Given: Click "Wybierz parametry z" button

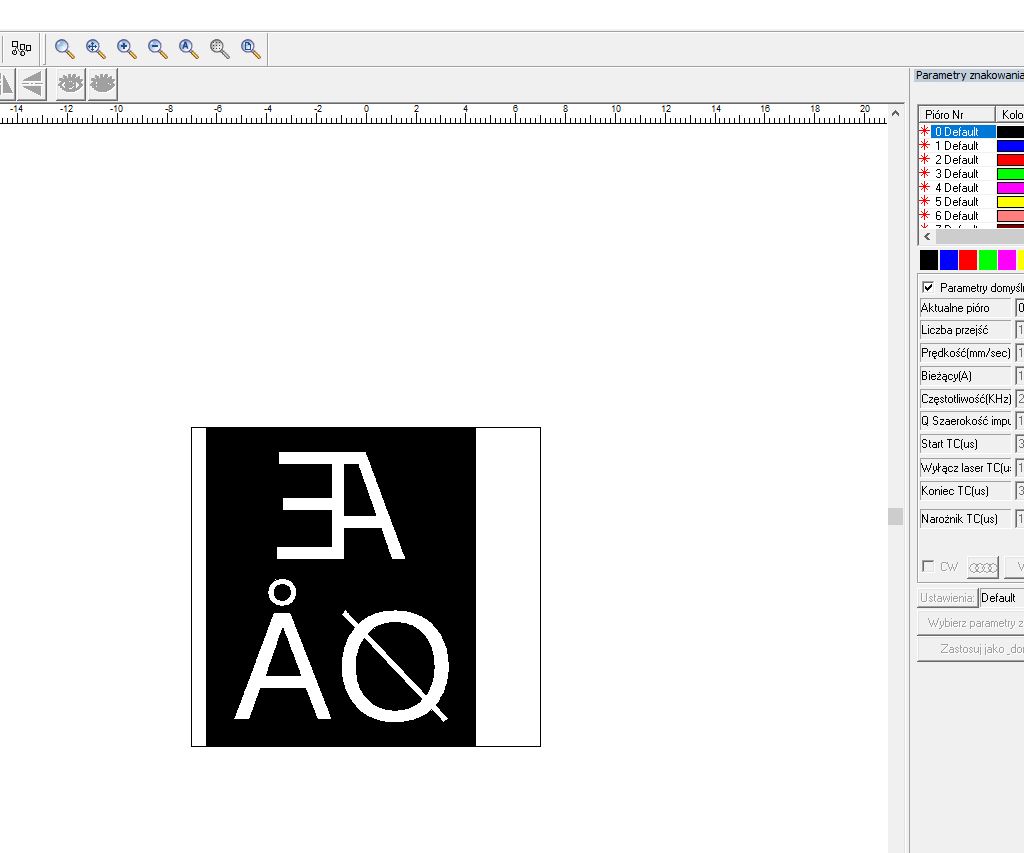Looking at the screenshot, I should click(x=971, y=623).
